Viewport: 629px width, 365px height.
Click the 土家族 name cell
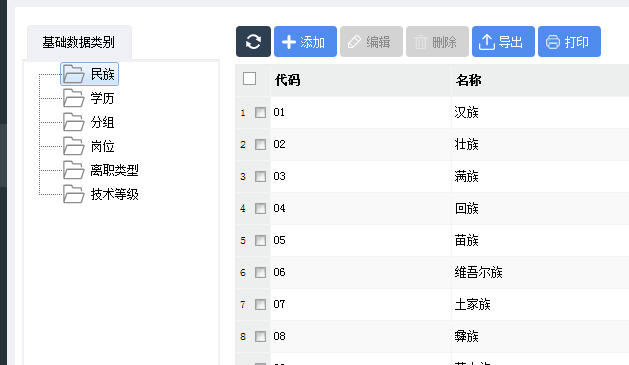(x=540, y=304)
